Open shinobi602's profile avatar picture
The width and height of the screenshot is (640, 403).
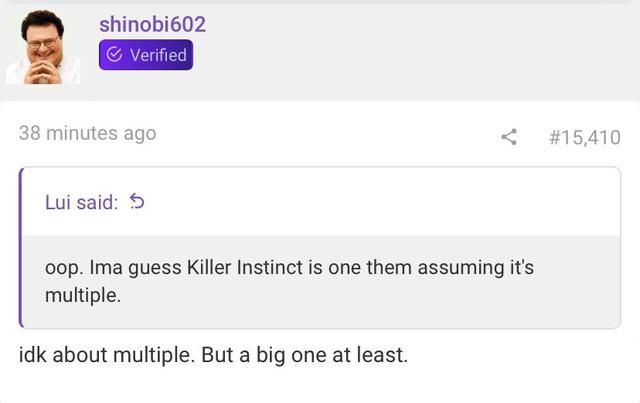(x=43, y=47)
